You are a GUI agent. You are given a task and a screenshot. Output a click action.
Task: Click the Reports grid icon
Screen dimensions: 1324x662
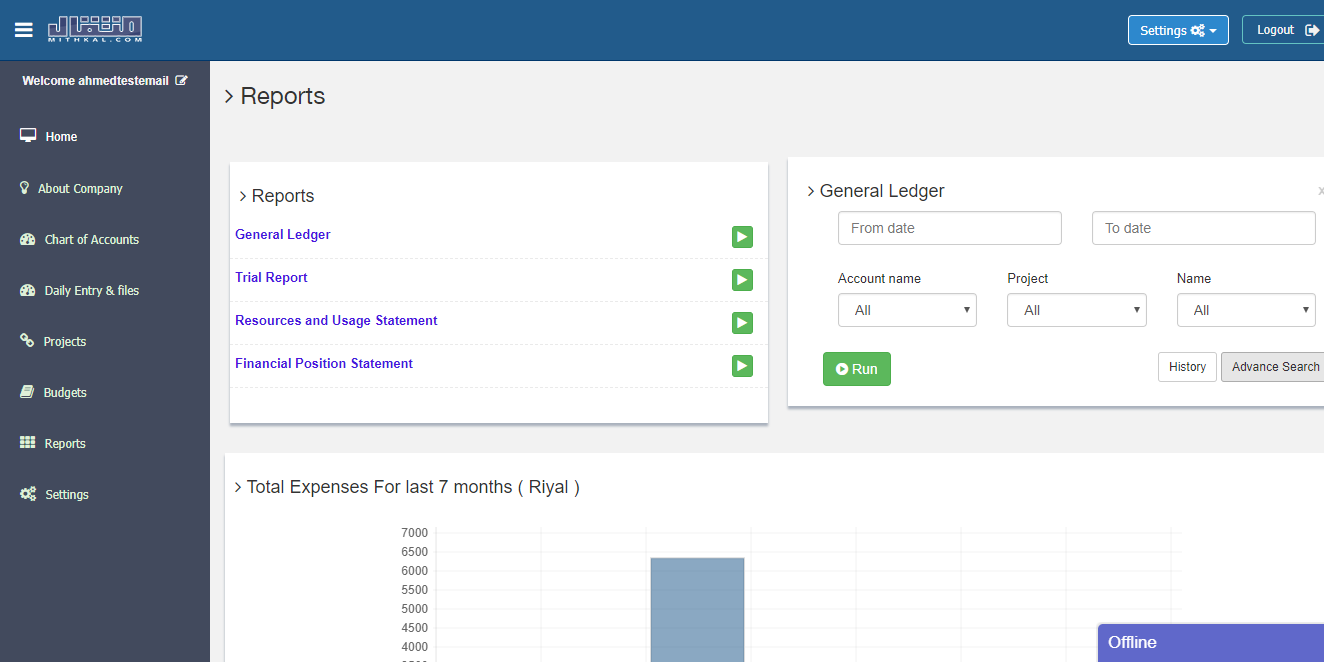[27, 442]
